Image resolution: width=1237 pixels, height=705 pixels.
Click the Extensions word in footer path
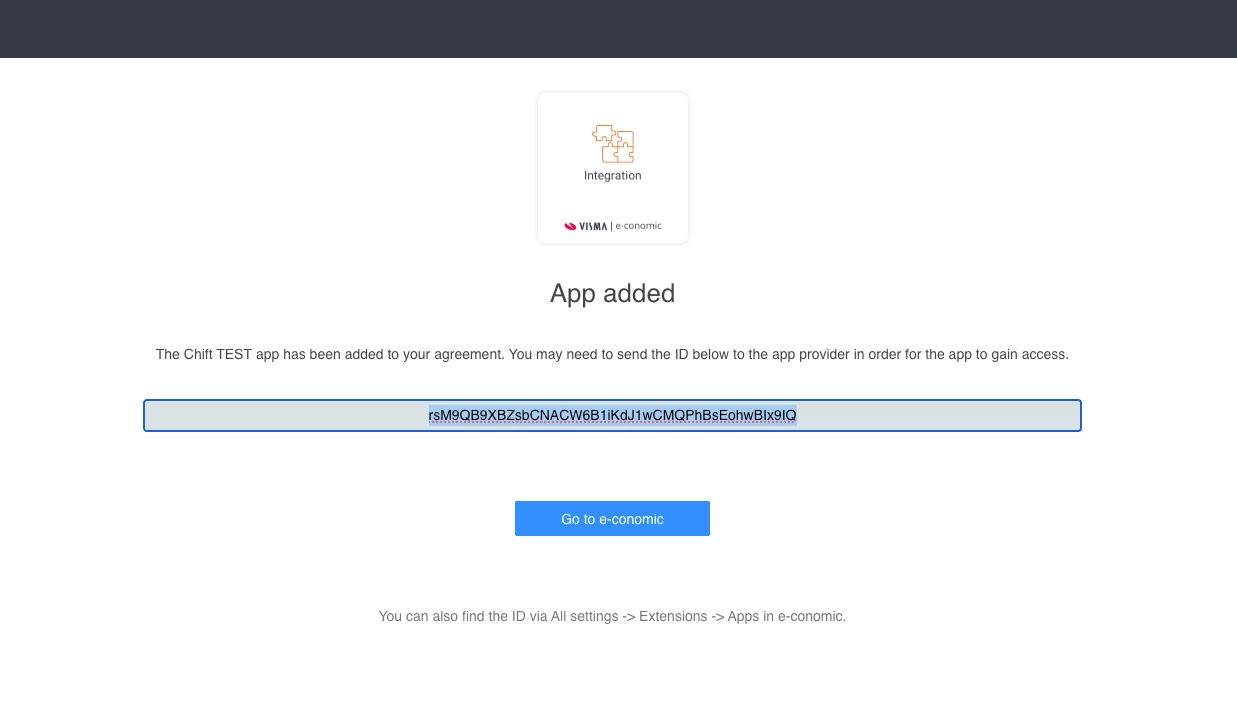click(673, 616)
